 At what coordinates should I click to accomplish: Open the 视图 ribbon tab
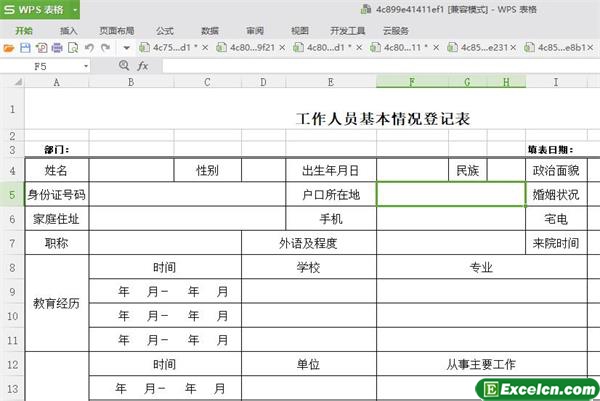point(300,31)
